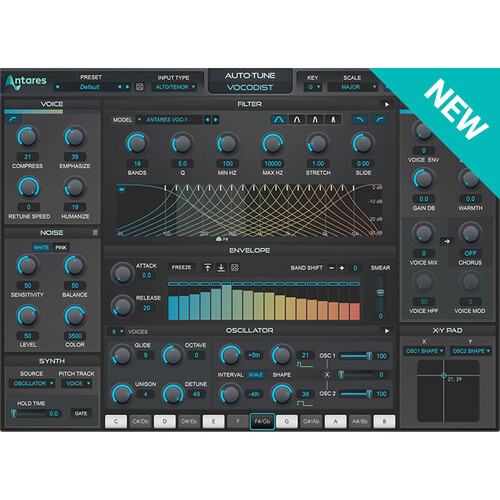Click the envelope raise-all-bands arrow icon

pyautogui.click(x=207, y=267)
